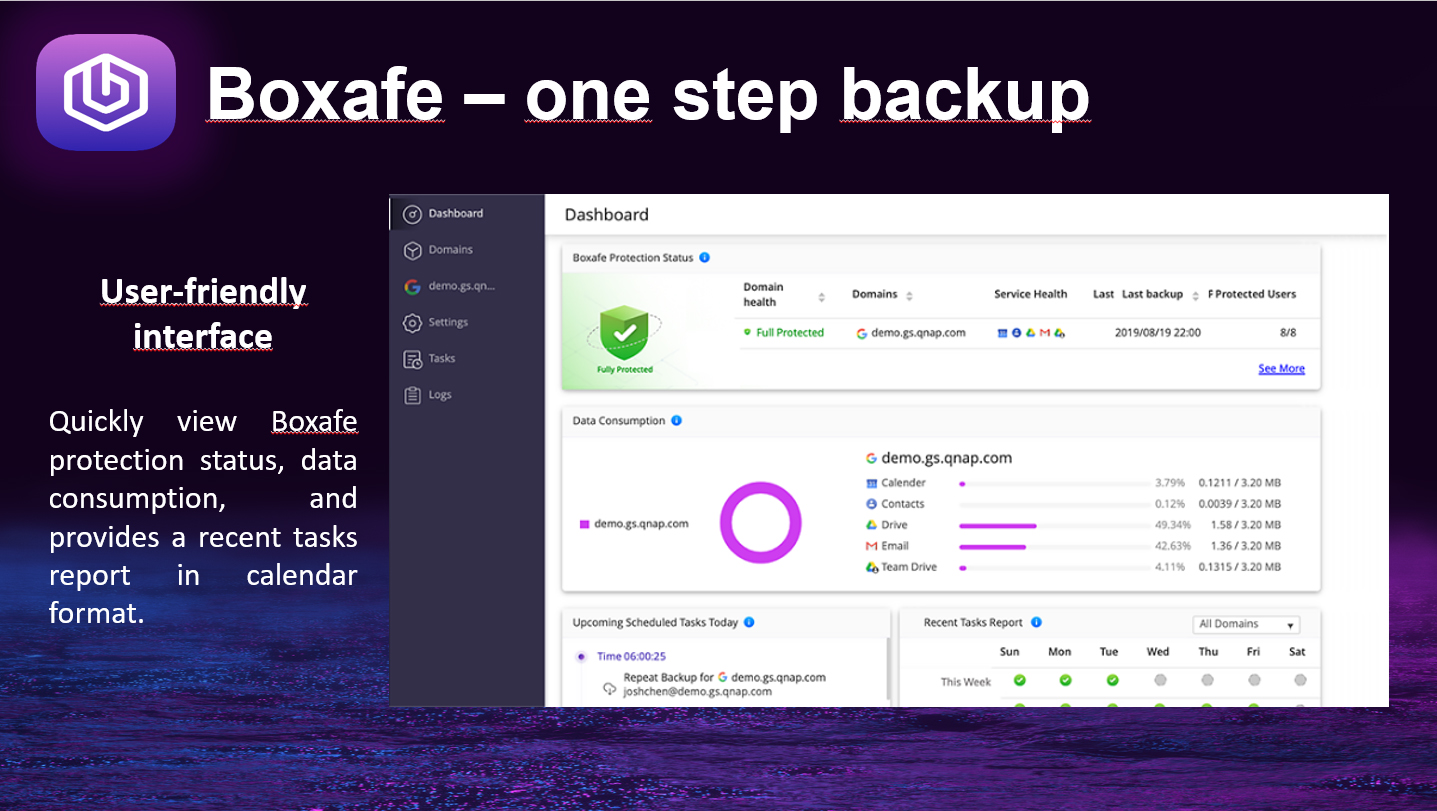The image size is (1437, 811).
Task: Click Team Drive icon in Data Consumption list
Action: [872, 567]
